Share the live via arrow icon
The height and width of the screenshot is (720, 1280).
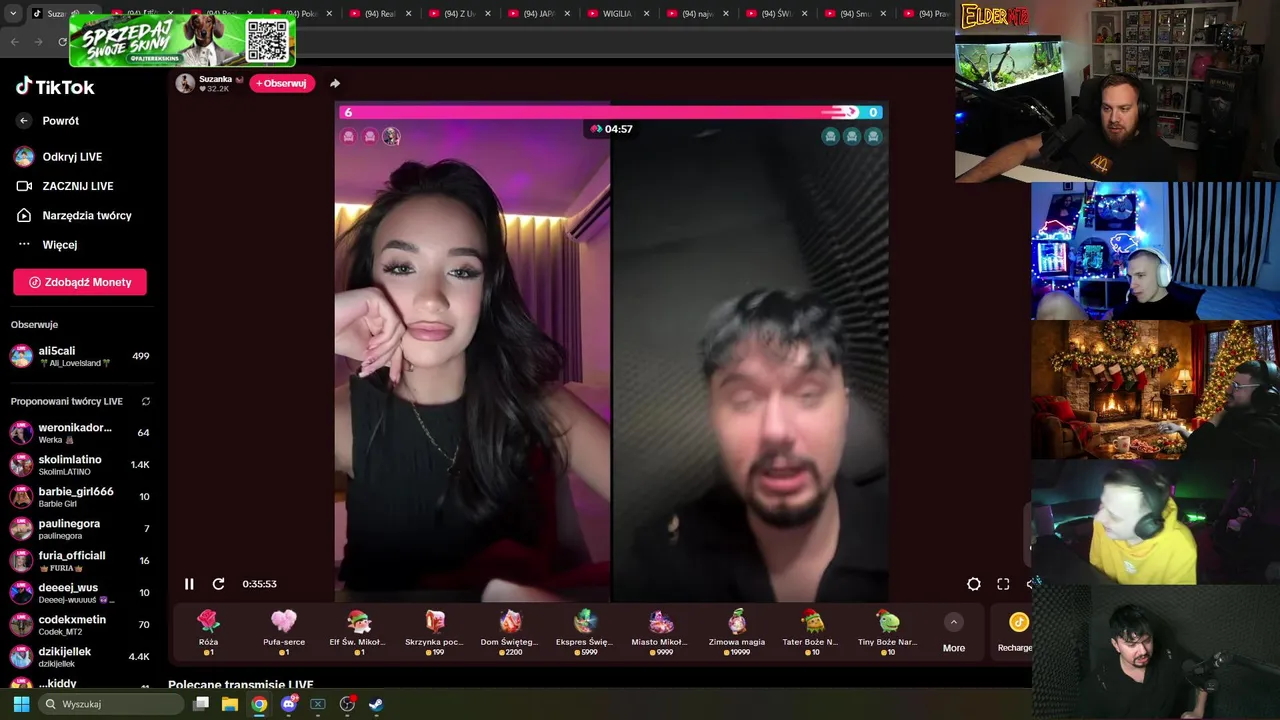[x=335, y=83]
